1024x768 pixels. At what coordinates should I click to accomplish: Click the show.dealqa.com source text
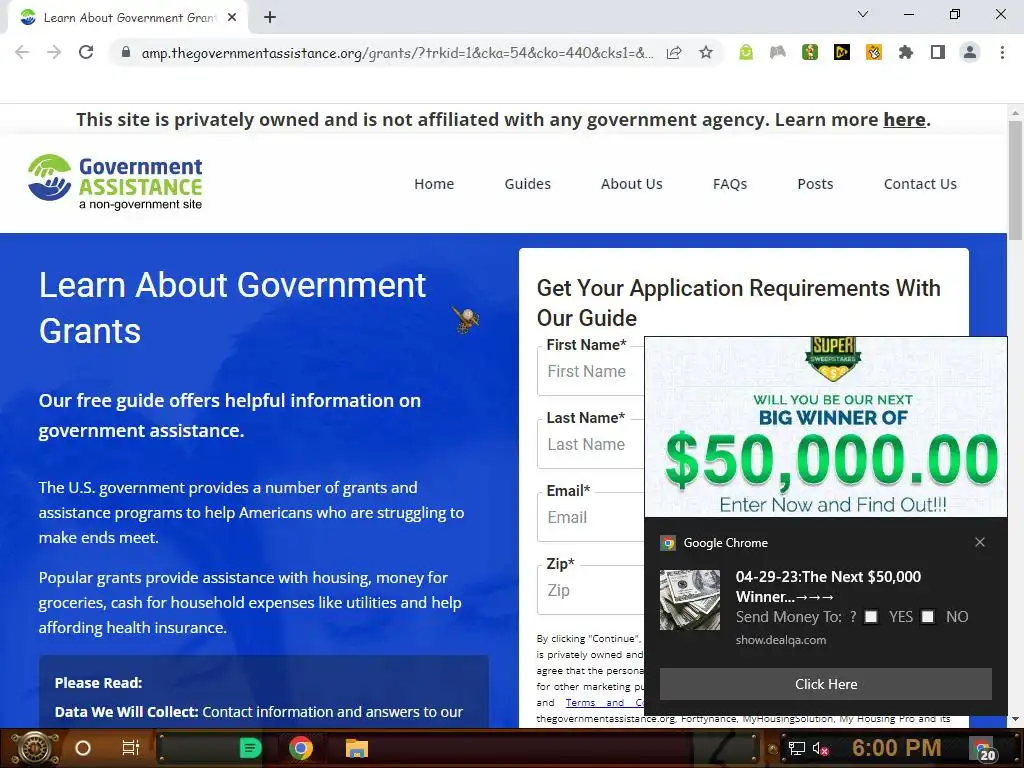780,640
